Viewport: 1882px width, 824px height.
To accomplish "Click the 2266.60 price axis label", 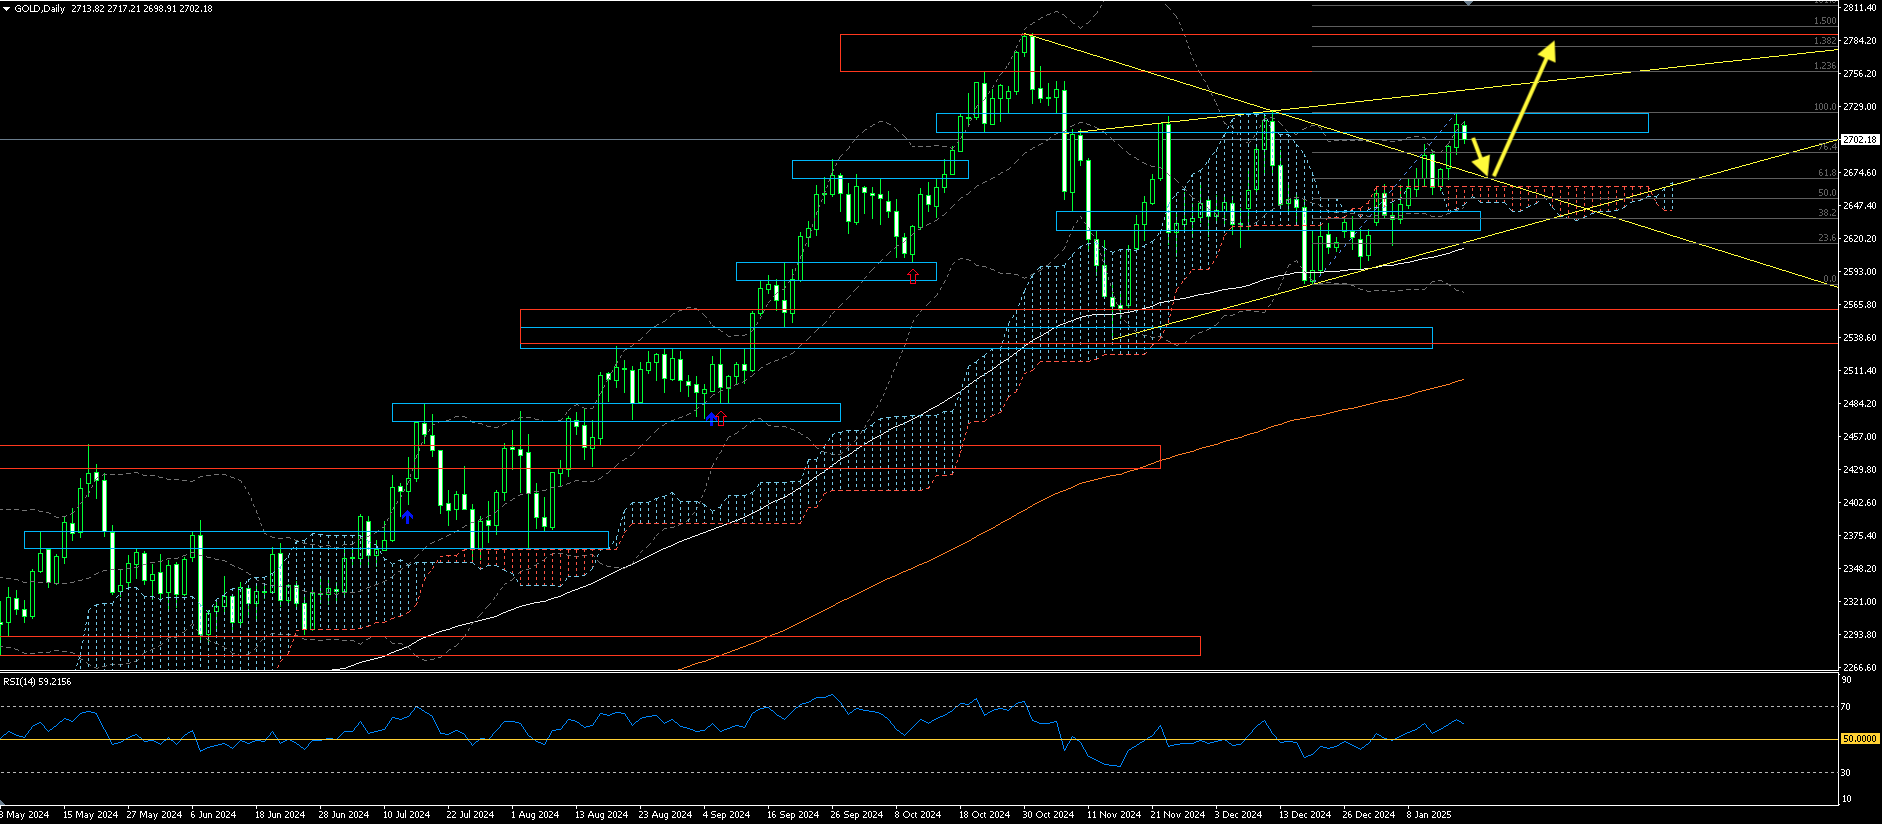I will click(x=1859, y=668).
